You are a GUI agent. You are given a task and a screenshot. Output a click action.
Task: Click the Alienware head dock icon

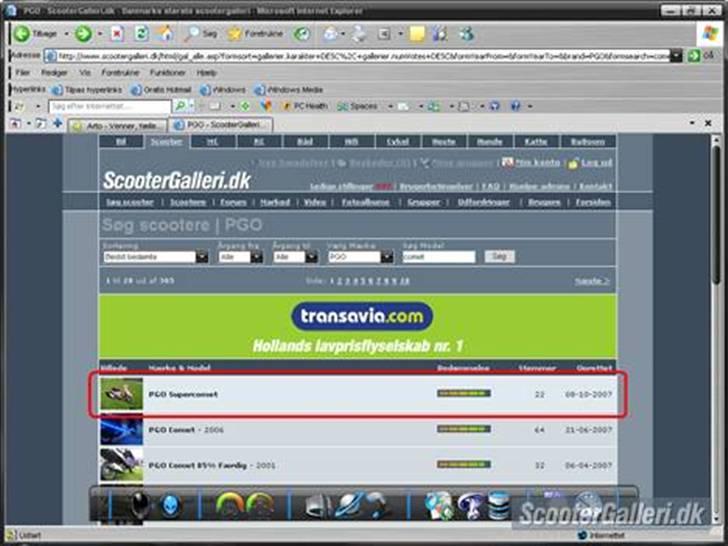[x=142, y=506]
